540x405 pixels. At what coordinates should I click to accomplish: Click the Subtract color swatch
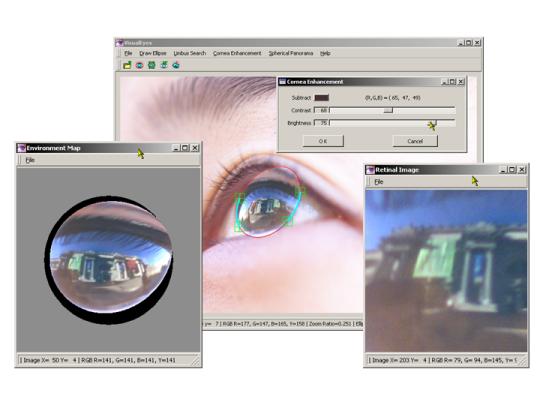[x=322, y=98]
